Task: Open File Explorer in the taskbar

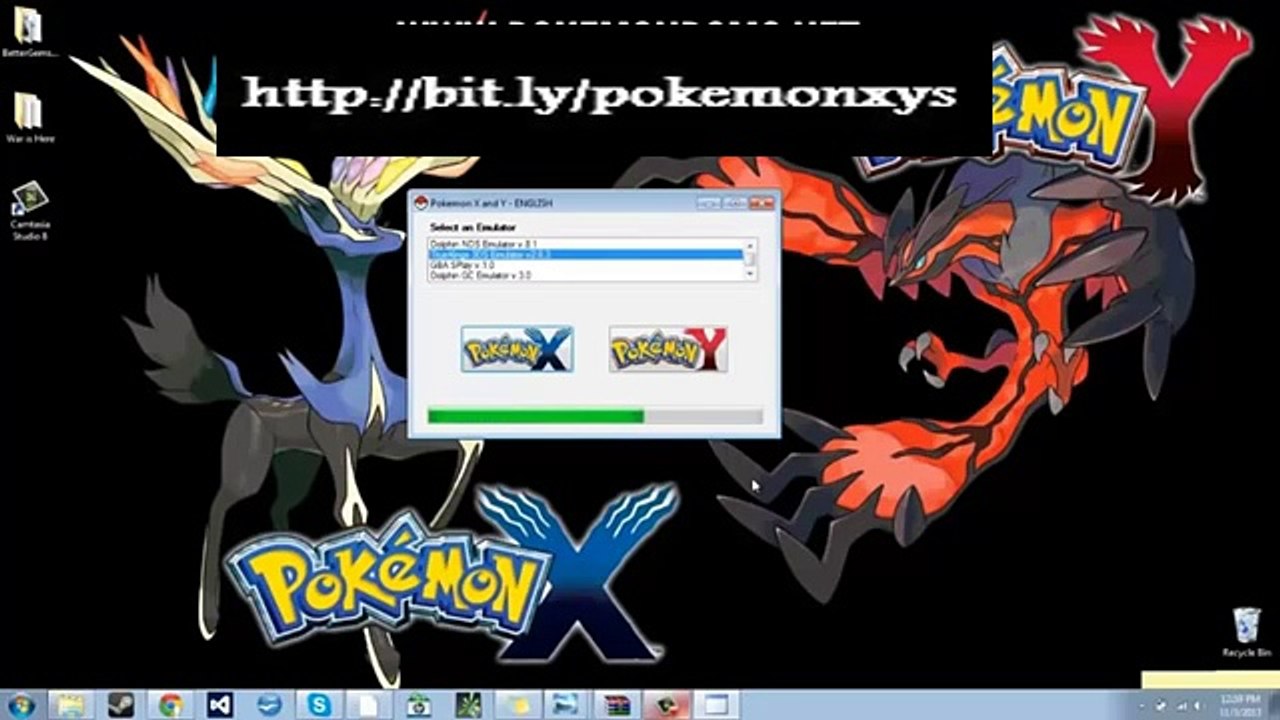Action: coord(71,704)
